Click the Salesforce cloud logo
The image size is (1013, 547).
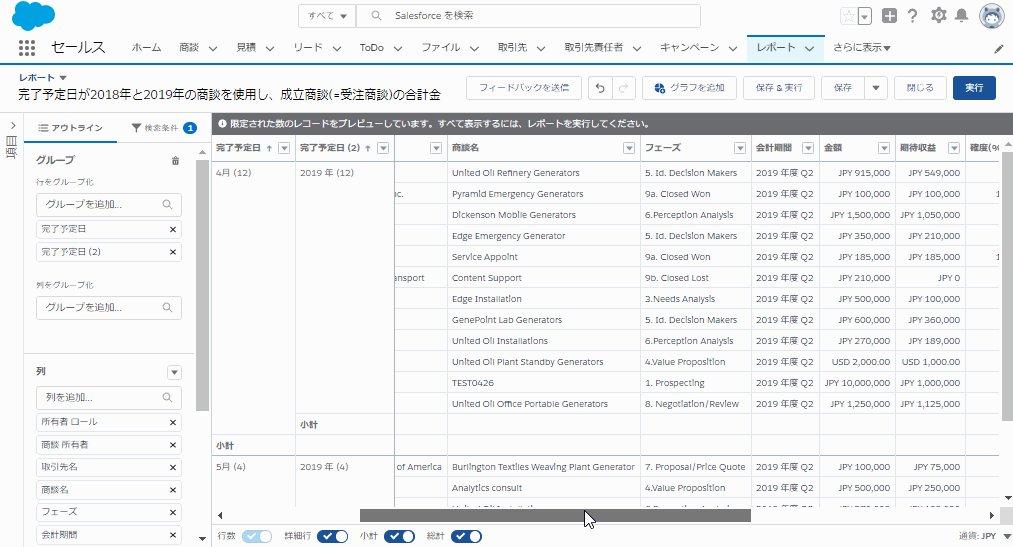coord(34,16)
